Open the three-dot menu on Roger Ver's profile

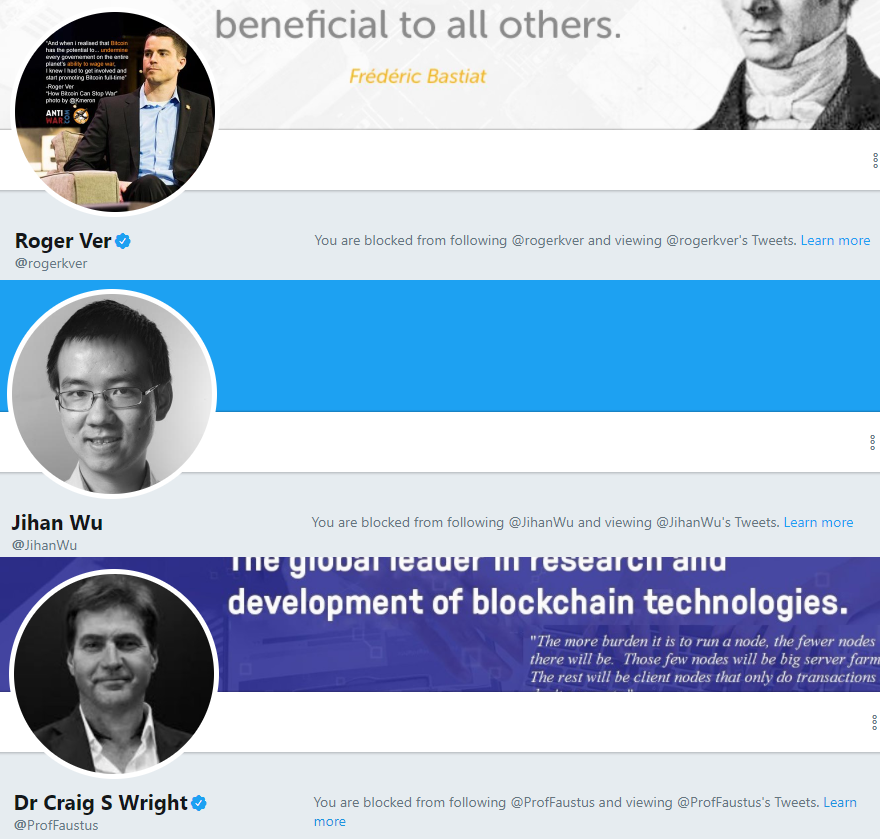tap(875, 160)
